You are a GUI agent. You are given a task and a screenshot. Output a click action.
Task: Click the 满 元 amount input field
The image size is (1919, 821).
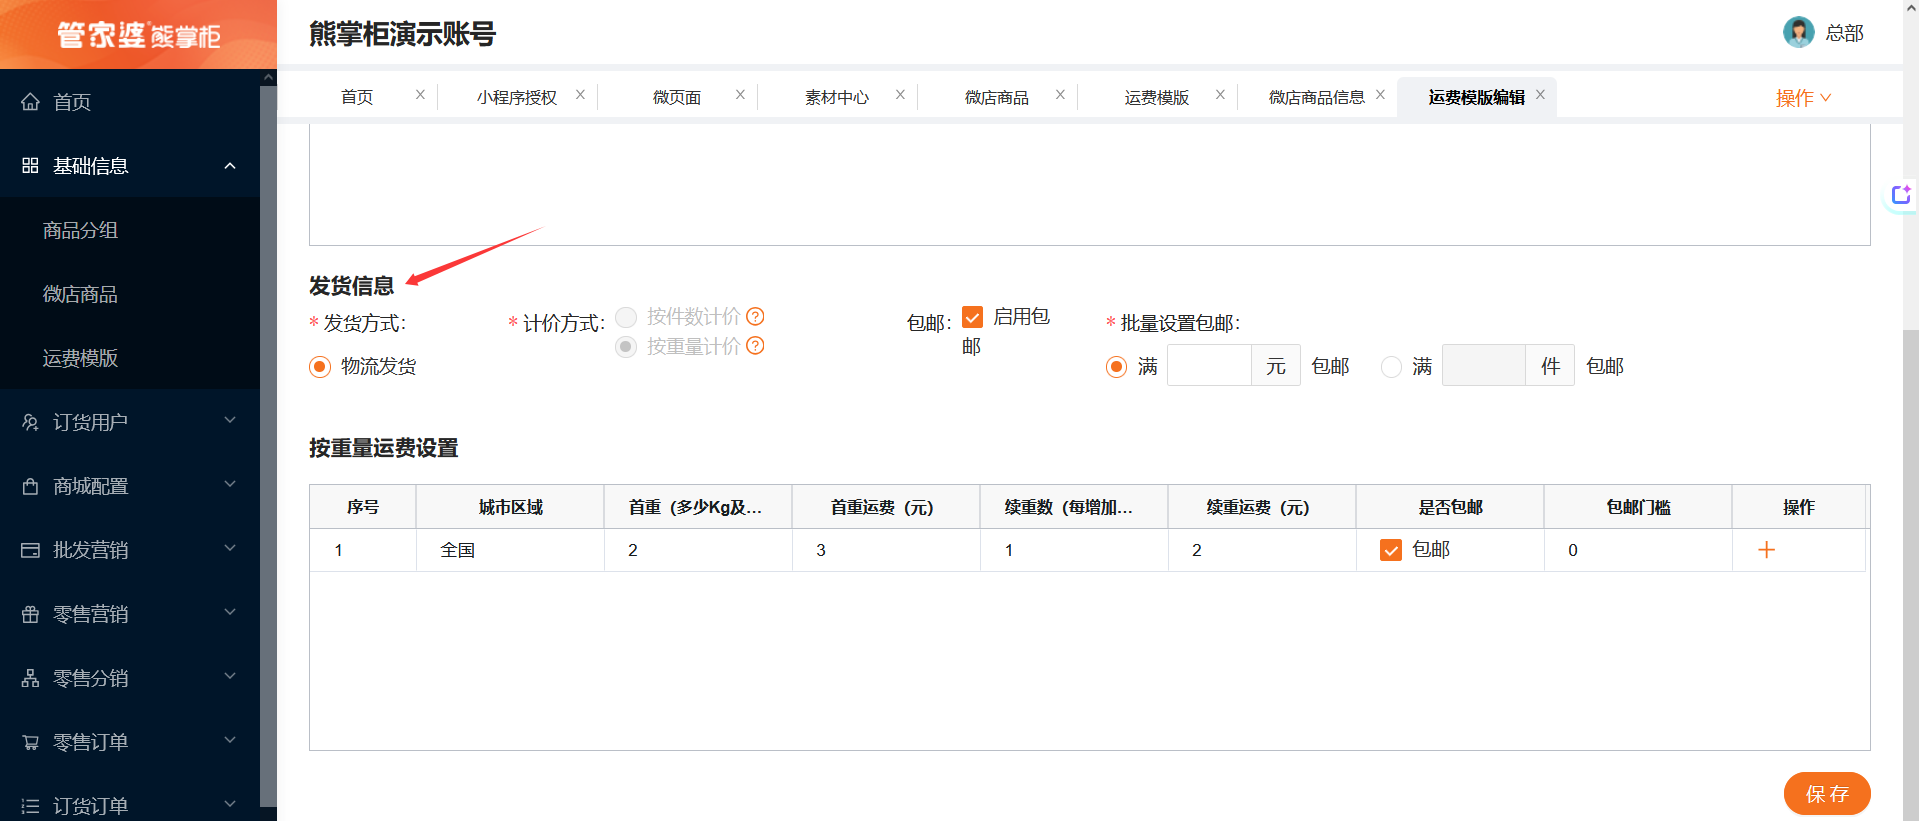[1209, 366]
